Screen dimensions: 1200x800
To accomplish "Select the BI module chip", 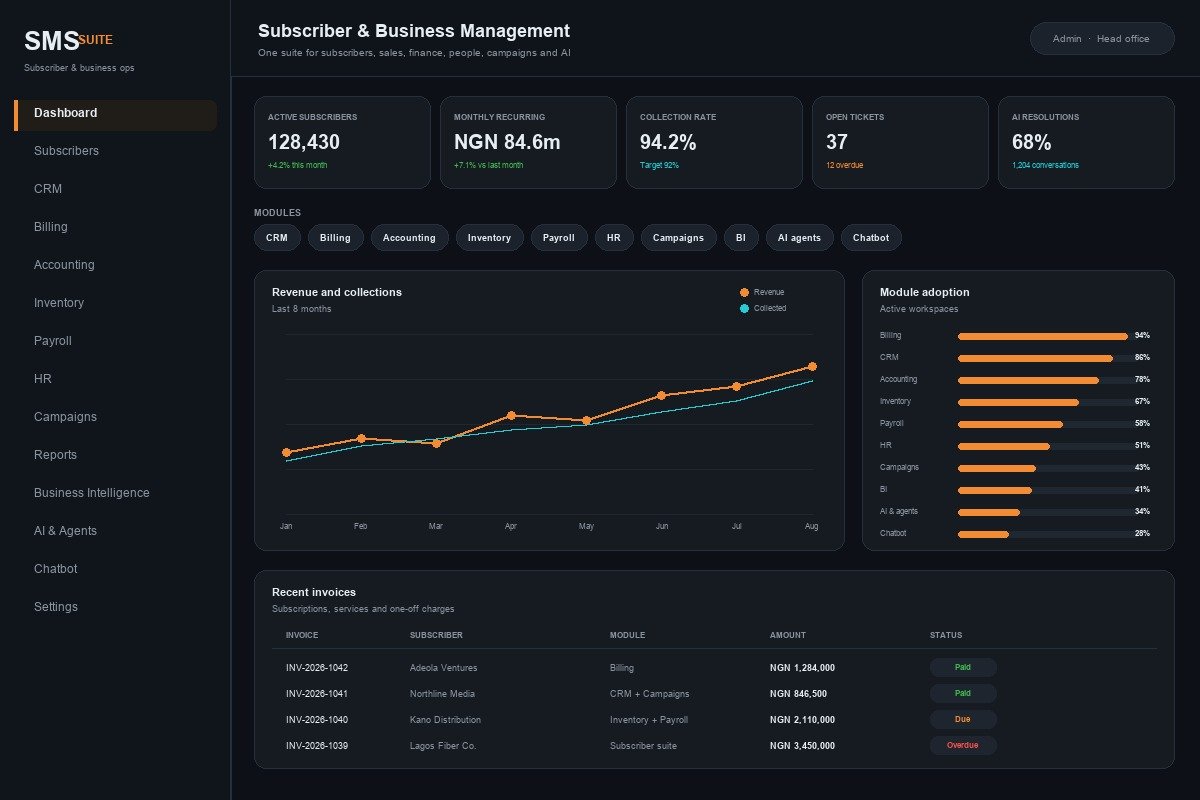I will [741, 238].
